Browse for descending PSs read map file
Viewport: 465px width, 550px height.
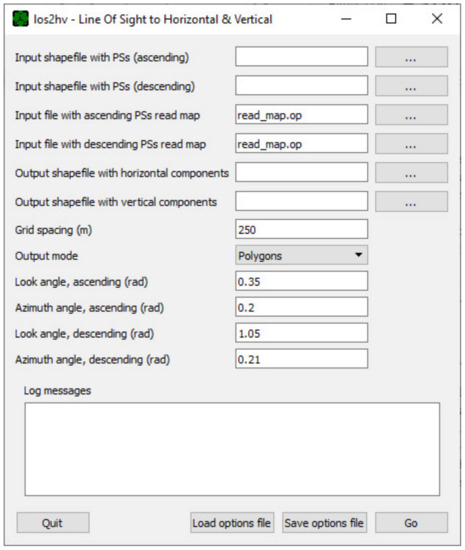[411, 143]
